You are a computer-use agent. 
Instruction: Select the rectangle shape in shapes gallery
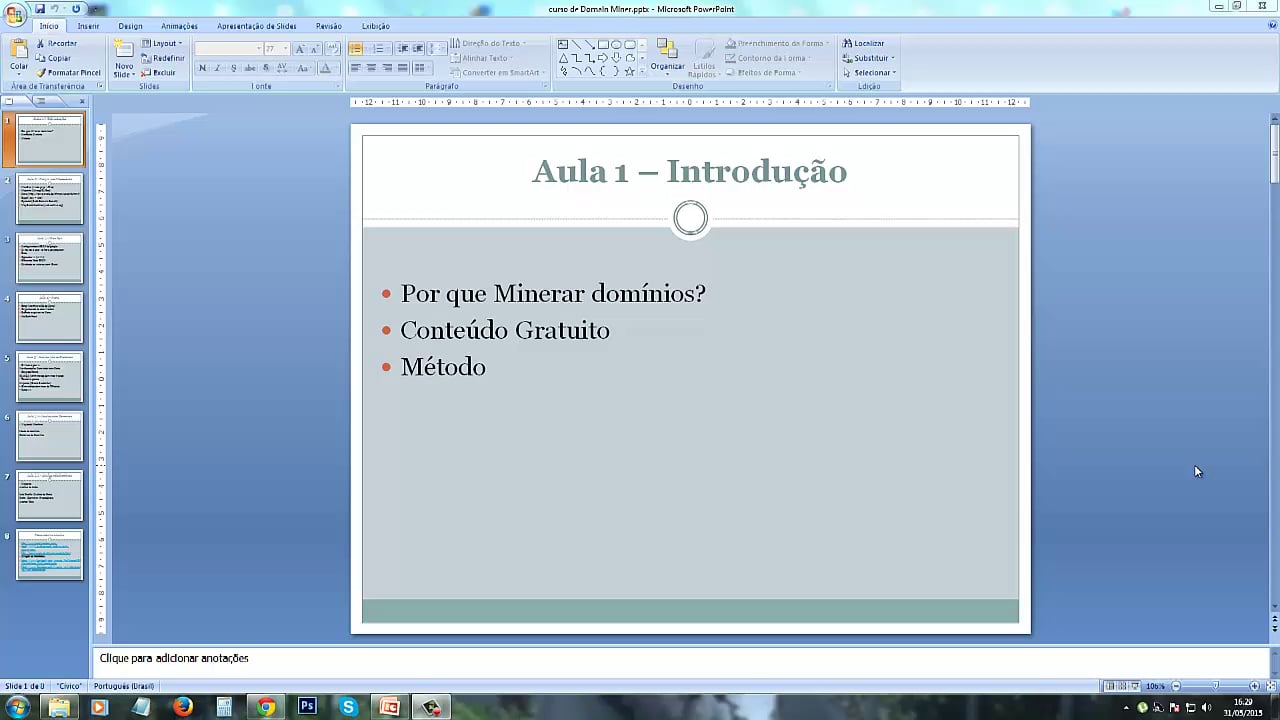pos(603,44)
